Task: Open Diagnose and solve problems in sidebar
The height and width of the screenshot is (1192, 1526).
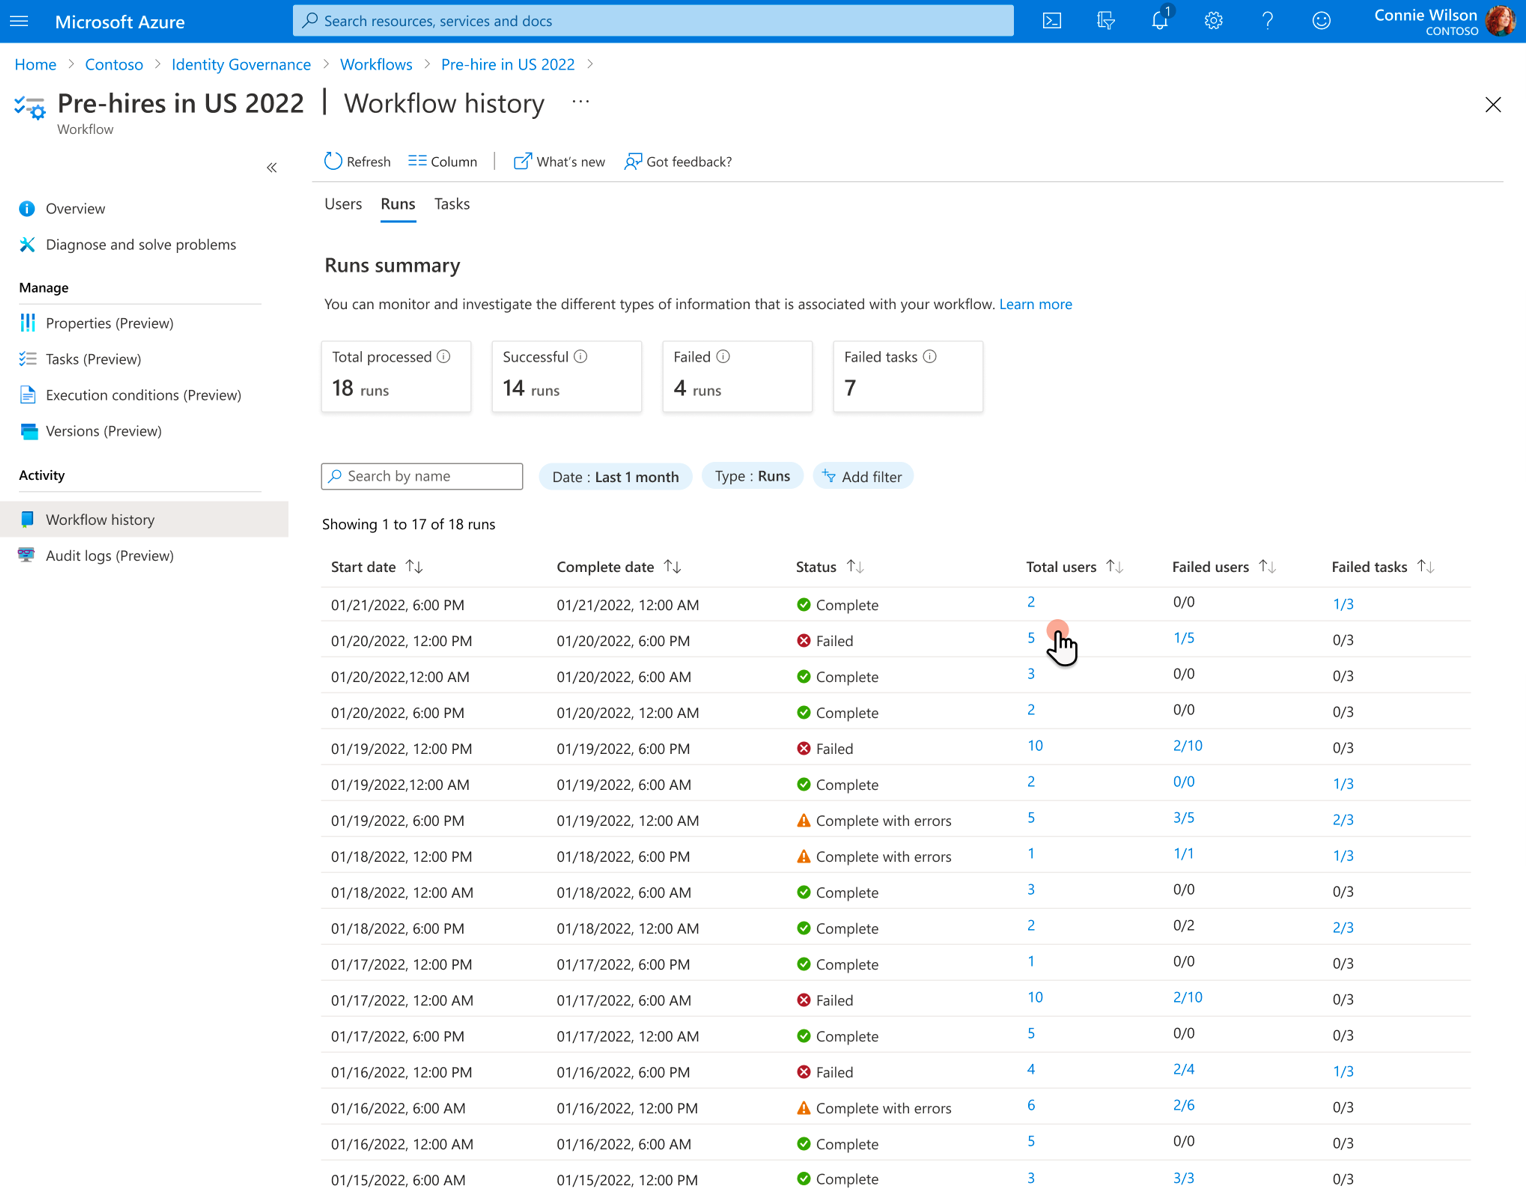Action: 140,244
